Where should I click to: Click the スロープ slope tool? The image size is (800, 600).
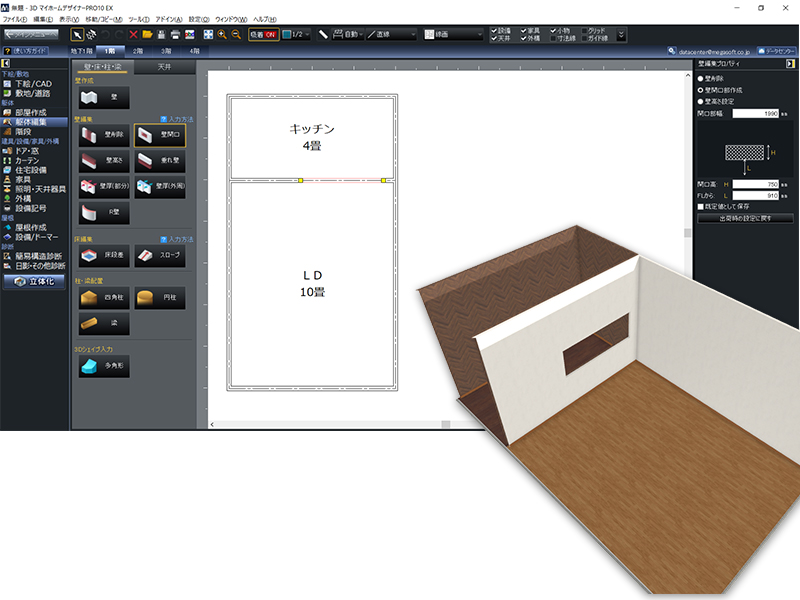pos(159,256)
